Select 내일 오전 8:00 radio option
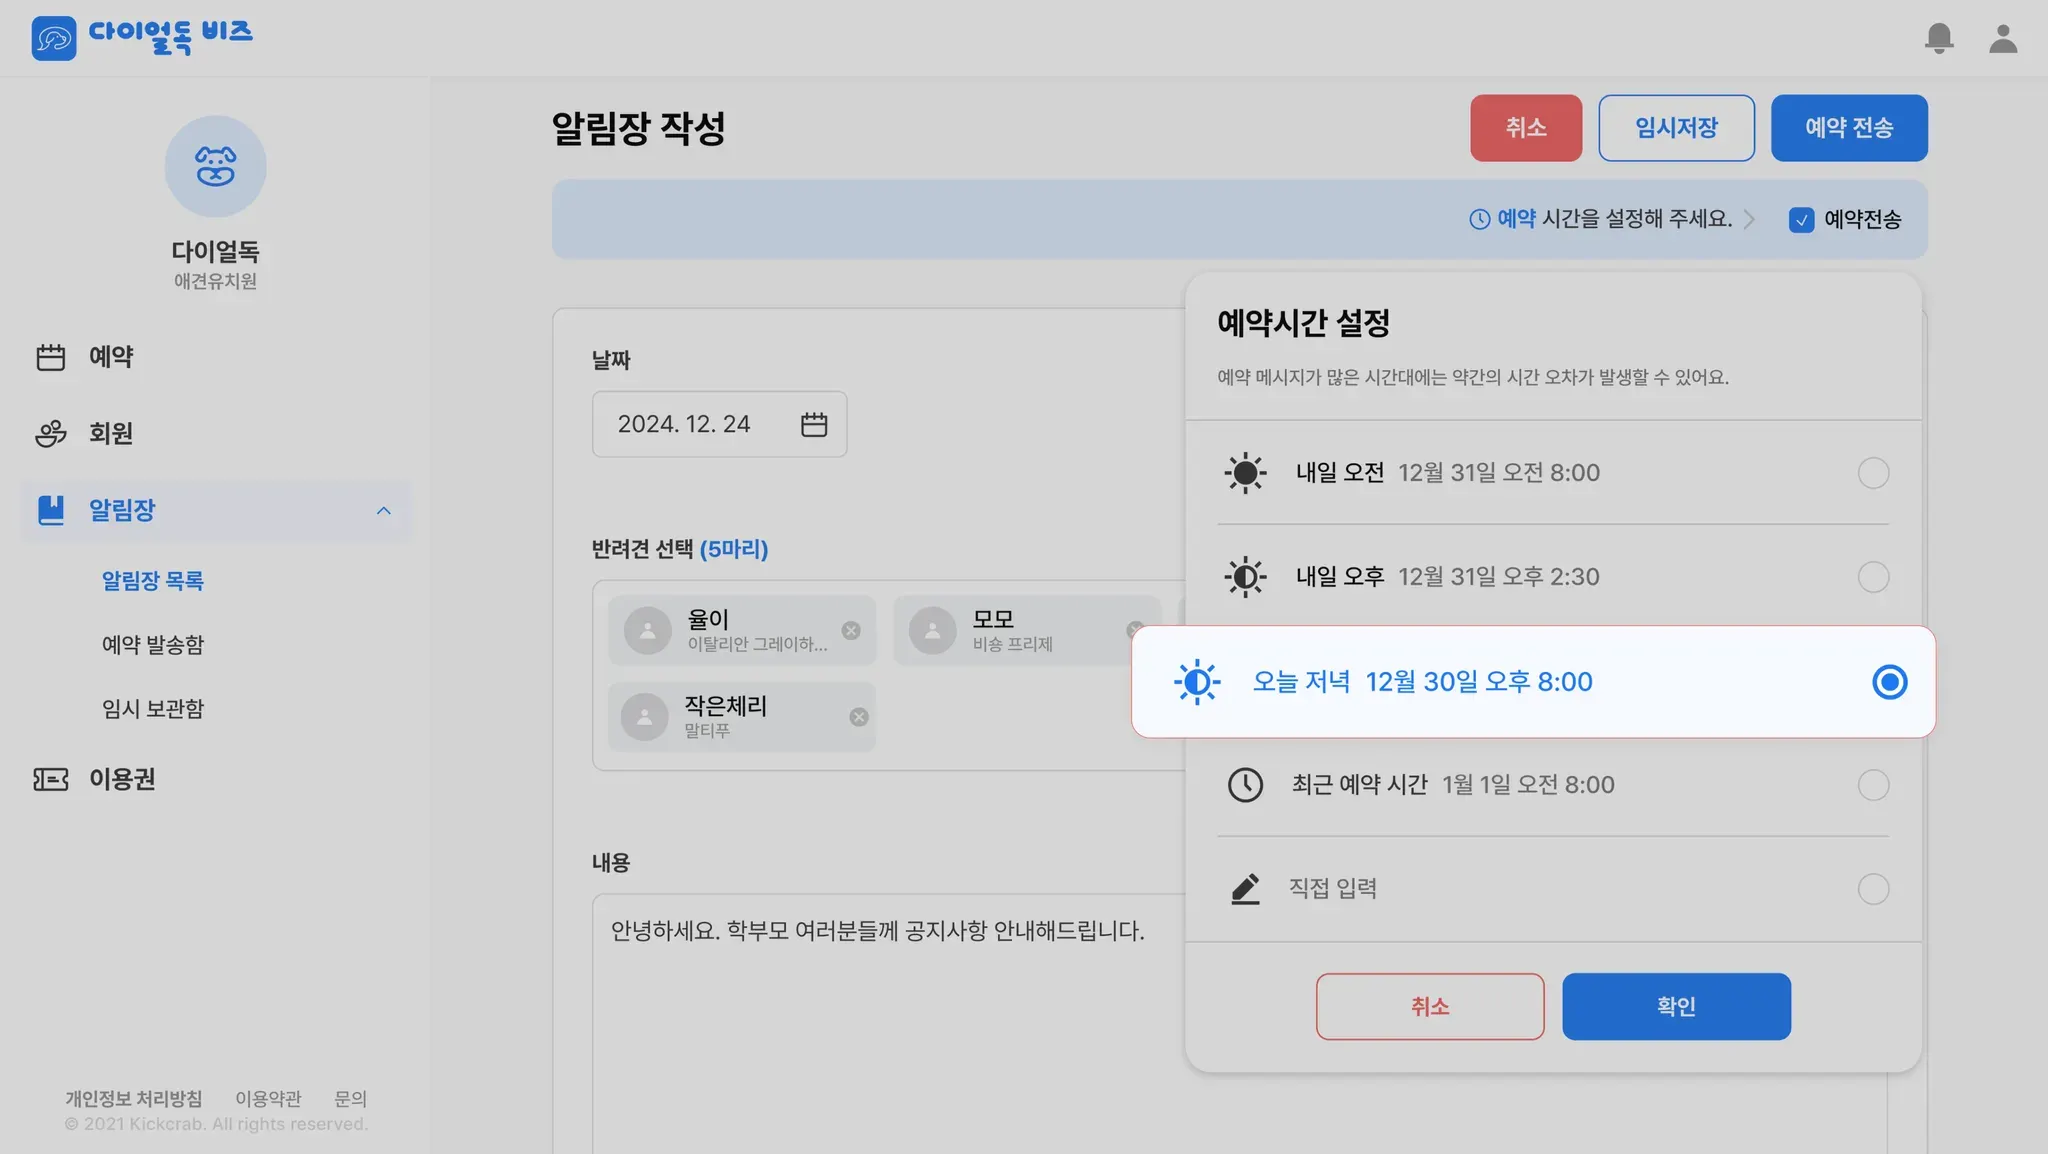Image resolution: width=2048 pixels, height=1154 pixels. click(1873, 473)
